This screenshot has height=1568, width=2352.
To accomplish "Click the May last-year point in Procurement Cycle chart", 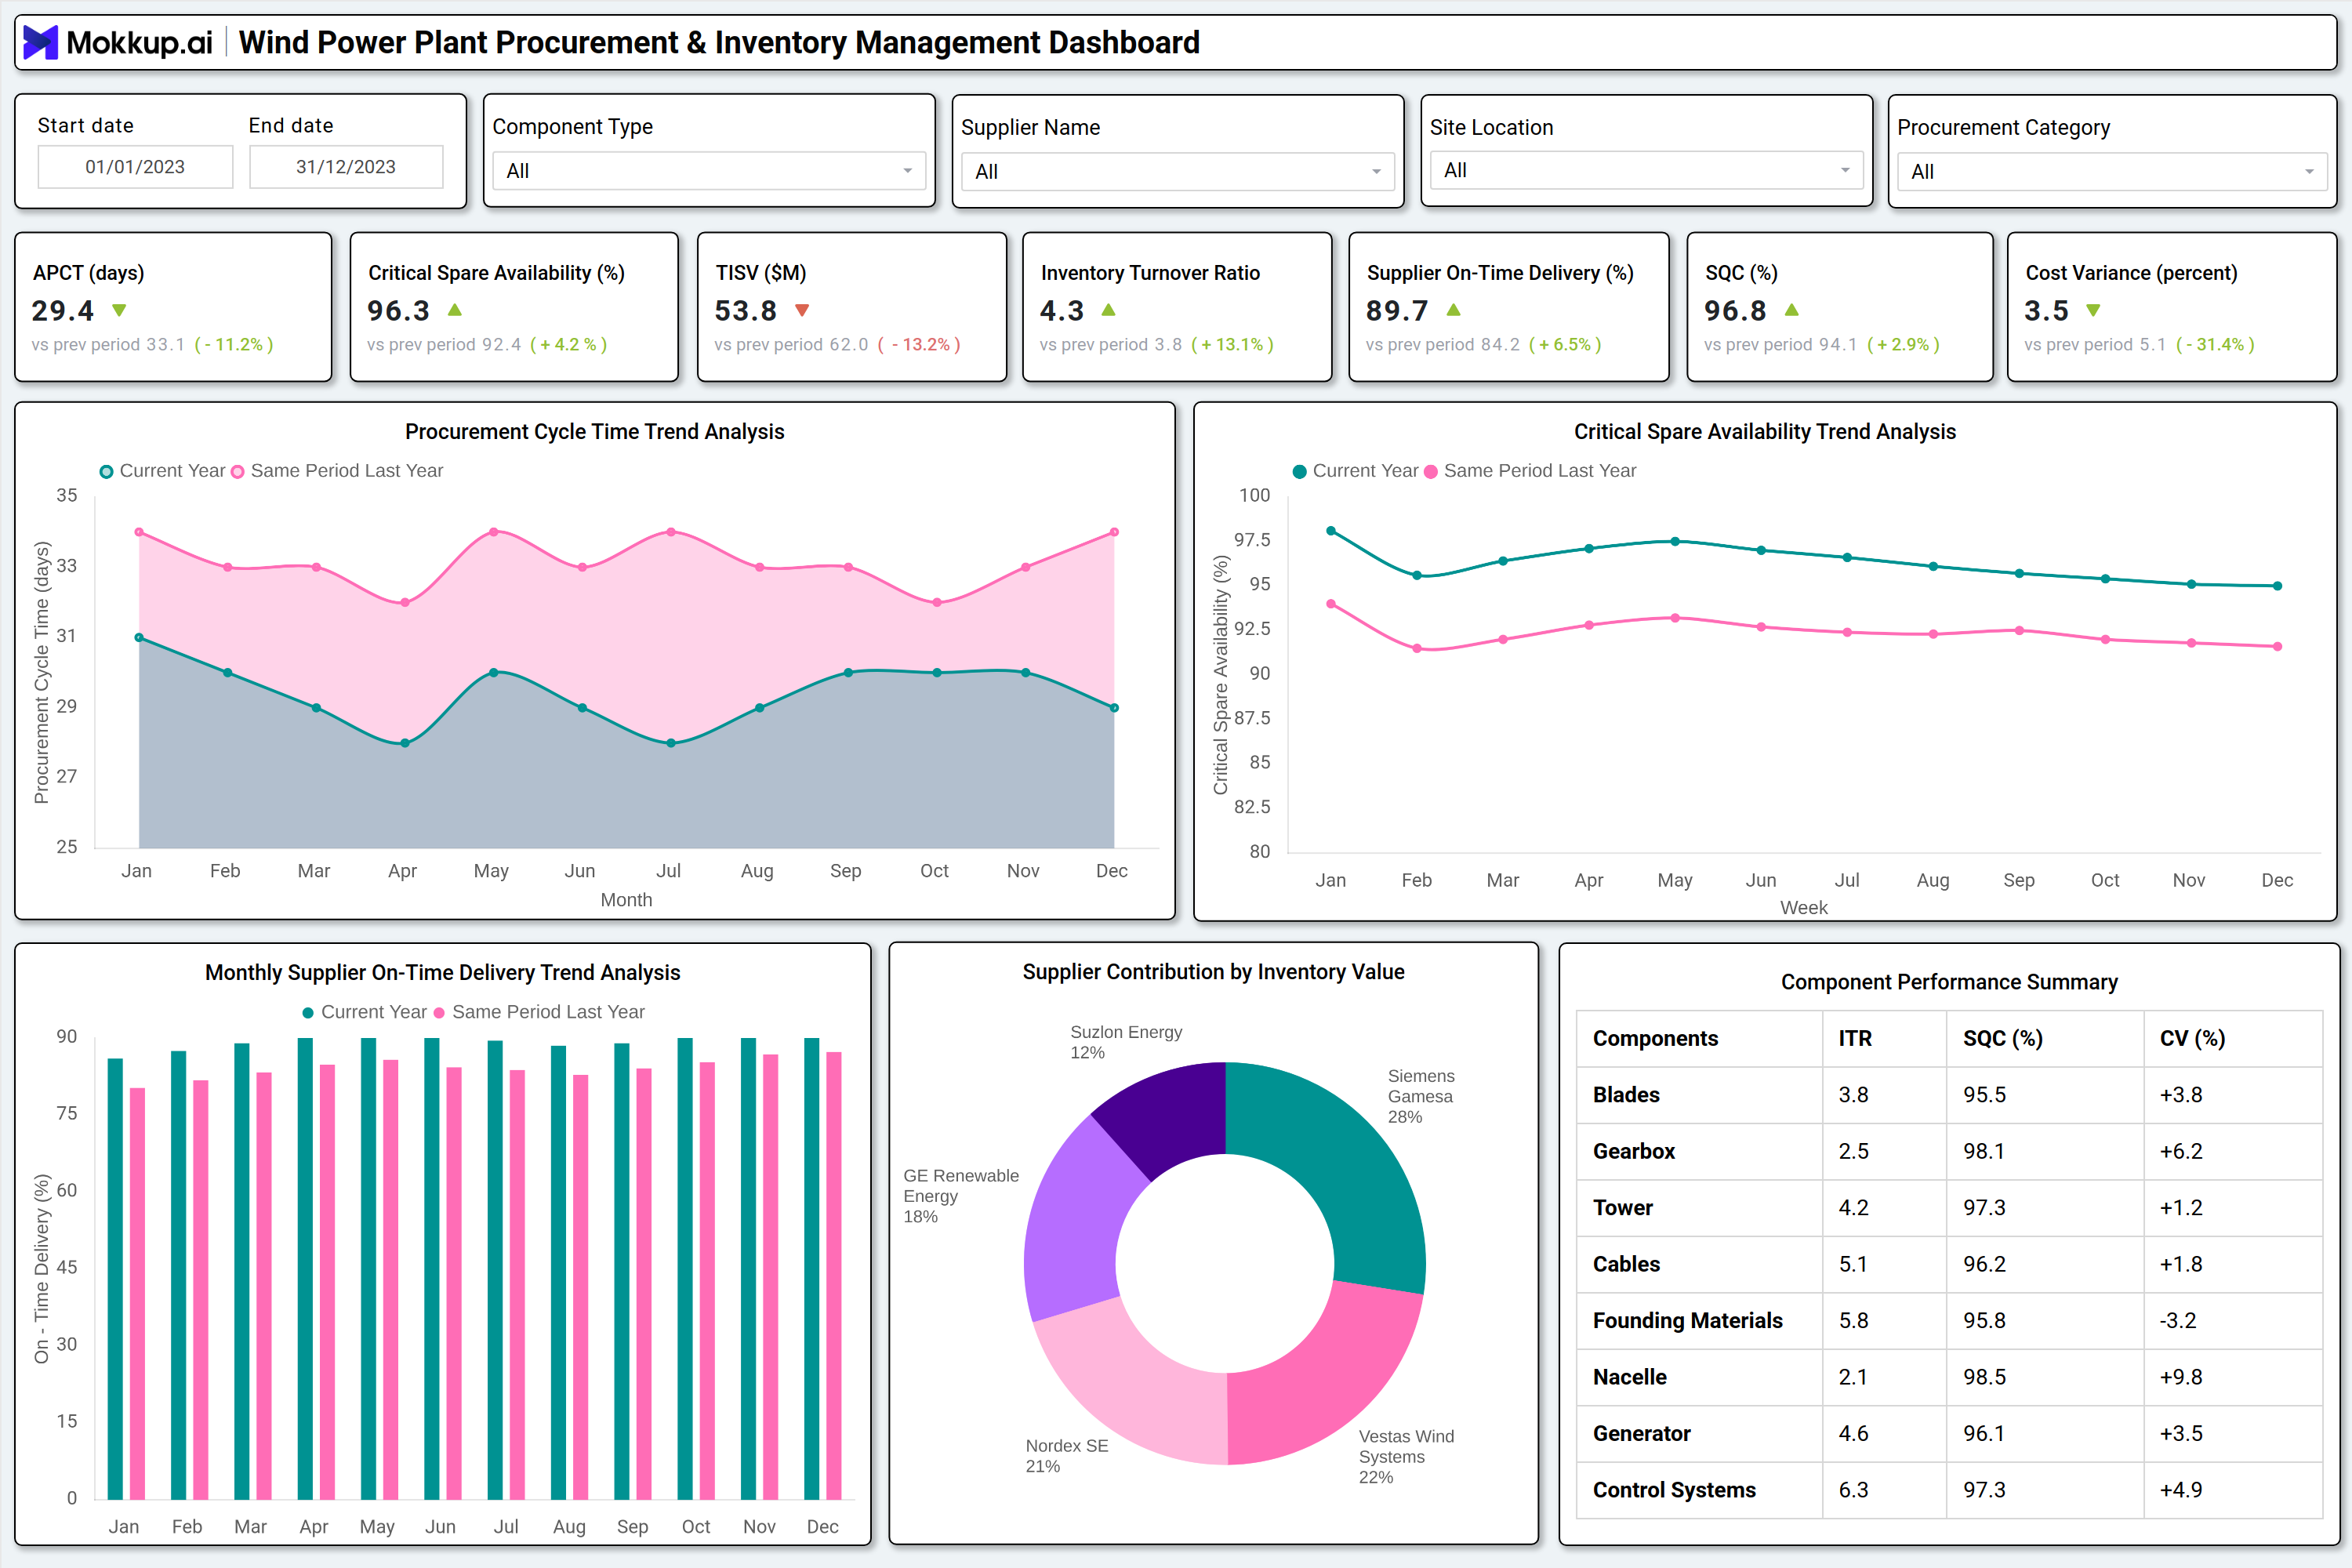I will 494,532.
